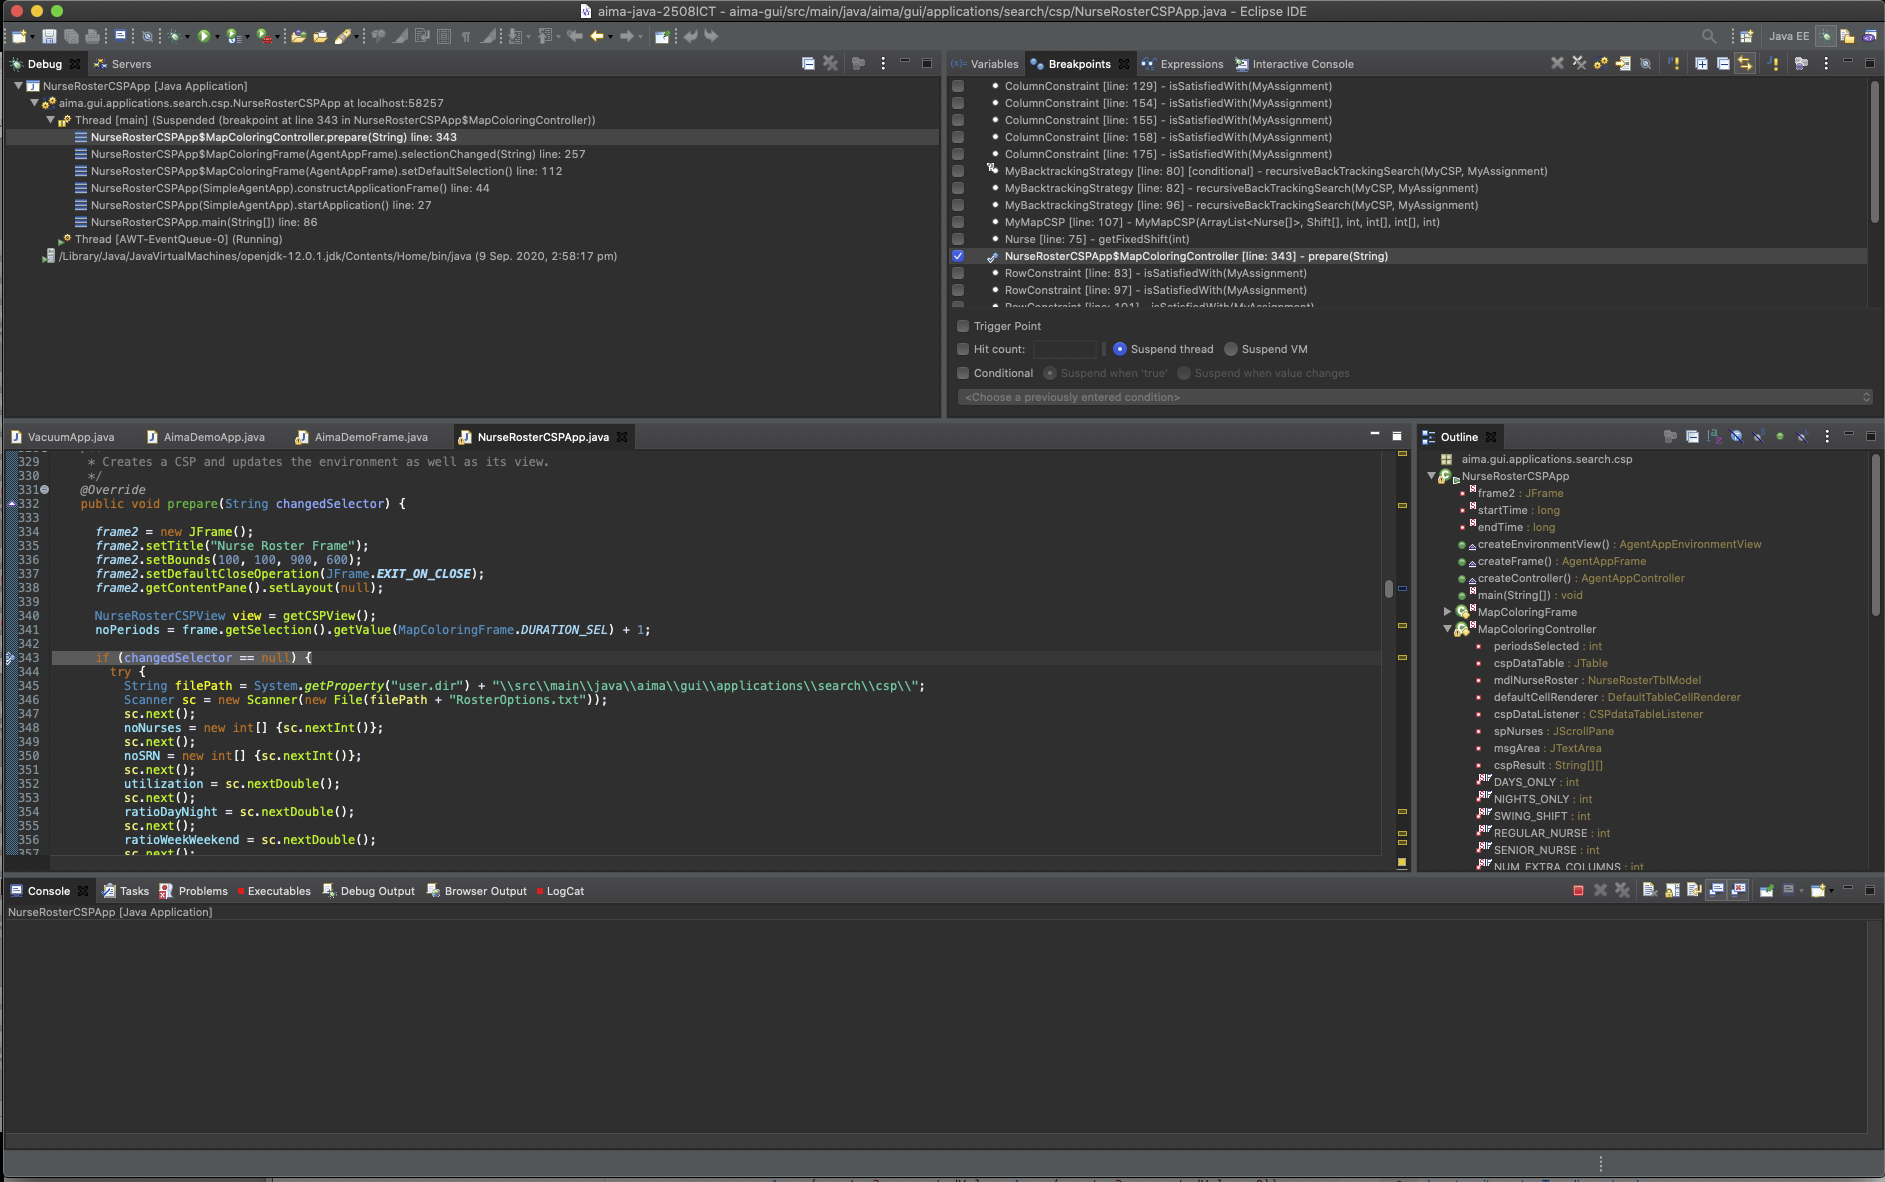Click the Debug bug icon in toolbar
Screen dimensions: 1885x1182
[174, 37]
